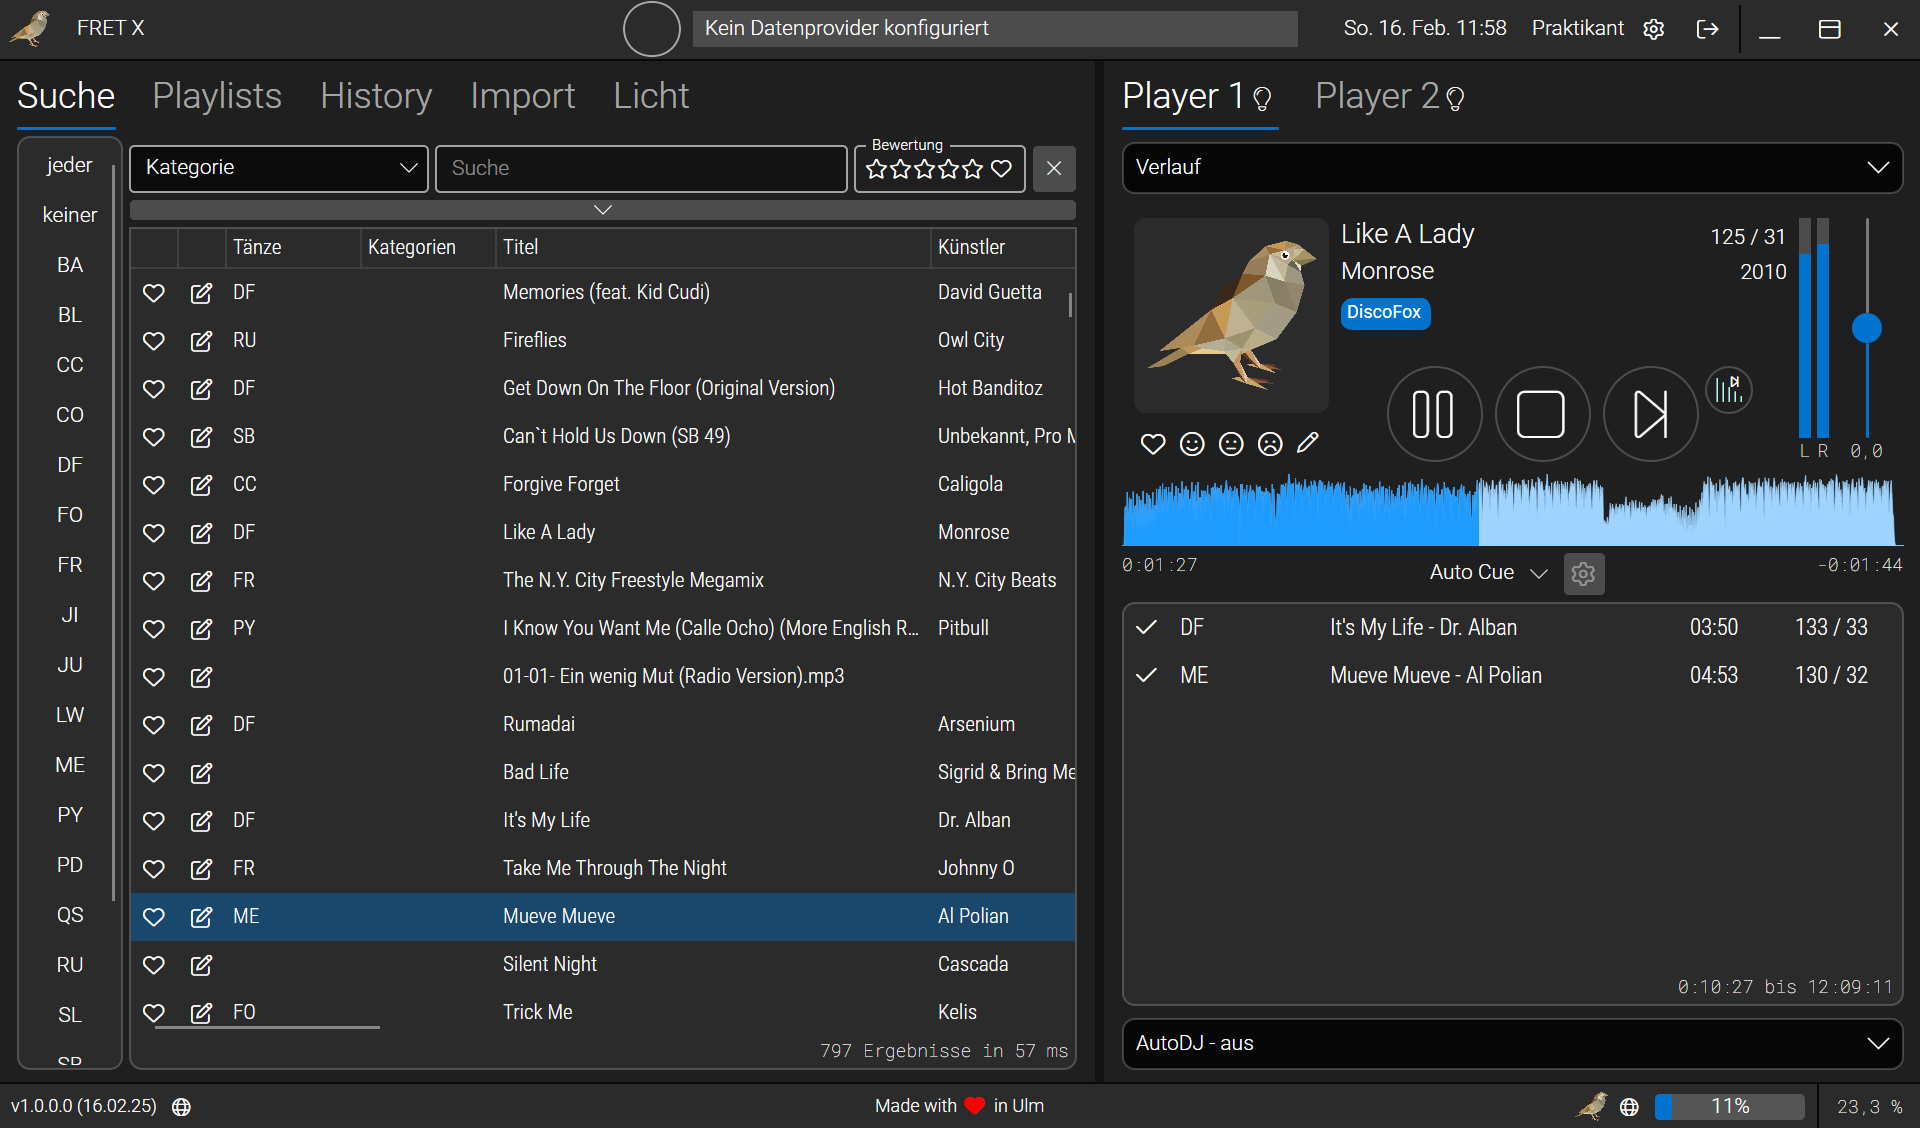Viewport: 1920px width, 1128px height.
Task: Click the blue volume slider knob
Action: coord(1866,328)
